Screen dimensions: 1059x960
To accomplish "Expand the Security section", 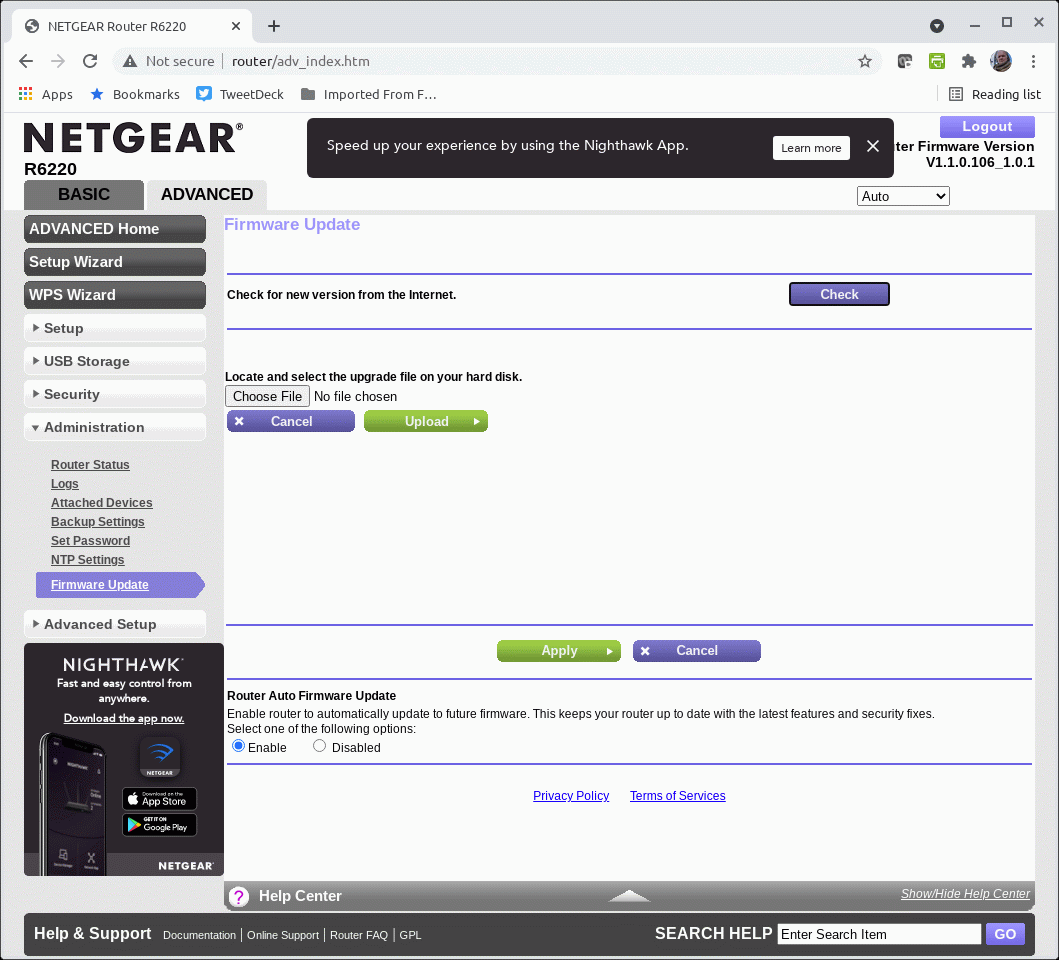I will click(115, 395).
